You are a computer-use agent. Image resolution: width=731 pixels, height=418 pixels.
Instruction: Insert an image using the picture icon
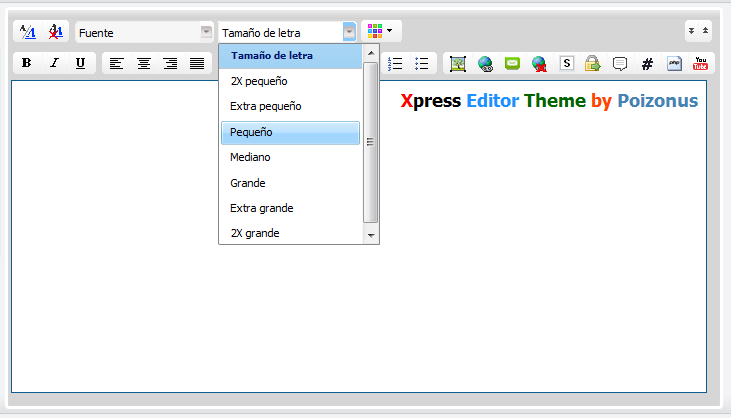coord(458,63)
